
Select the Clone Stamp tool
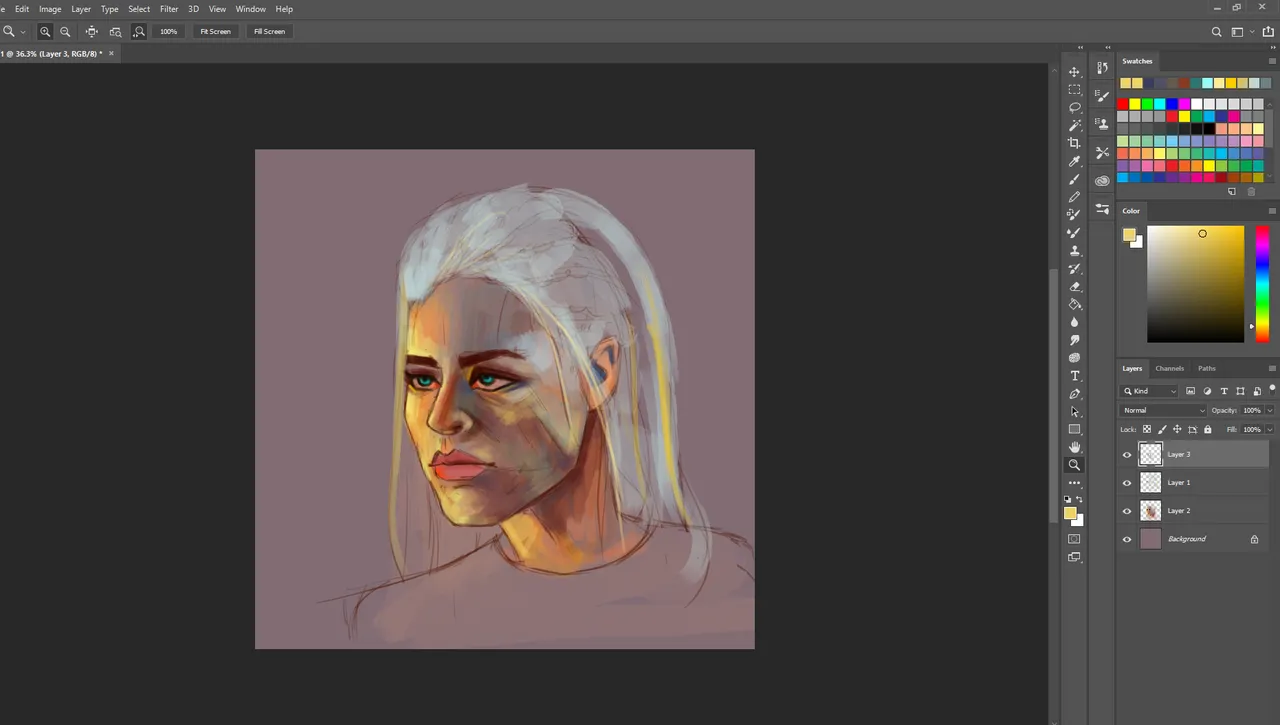pos(1075,251)
